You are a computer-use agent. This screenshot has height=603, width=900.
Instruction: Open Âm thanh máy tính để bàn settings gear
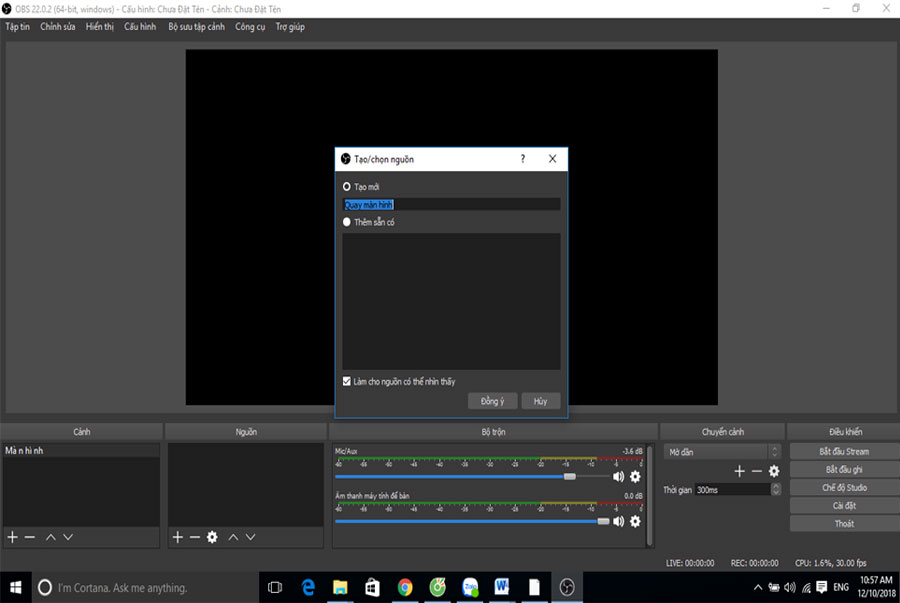tap(635, 522)
